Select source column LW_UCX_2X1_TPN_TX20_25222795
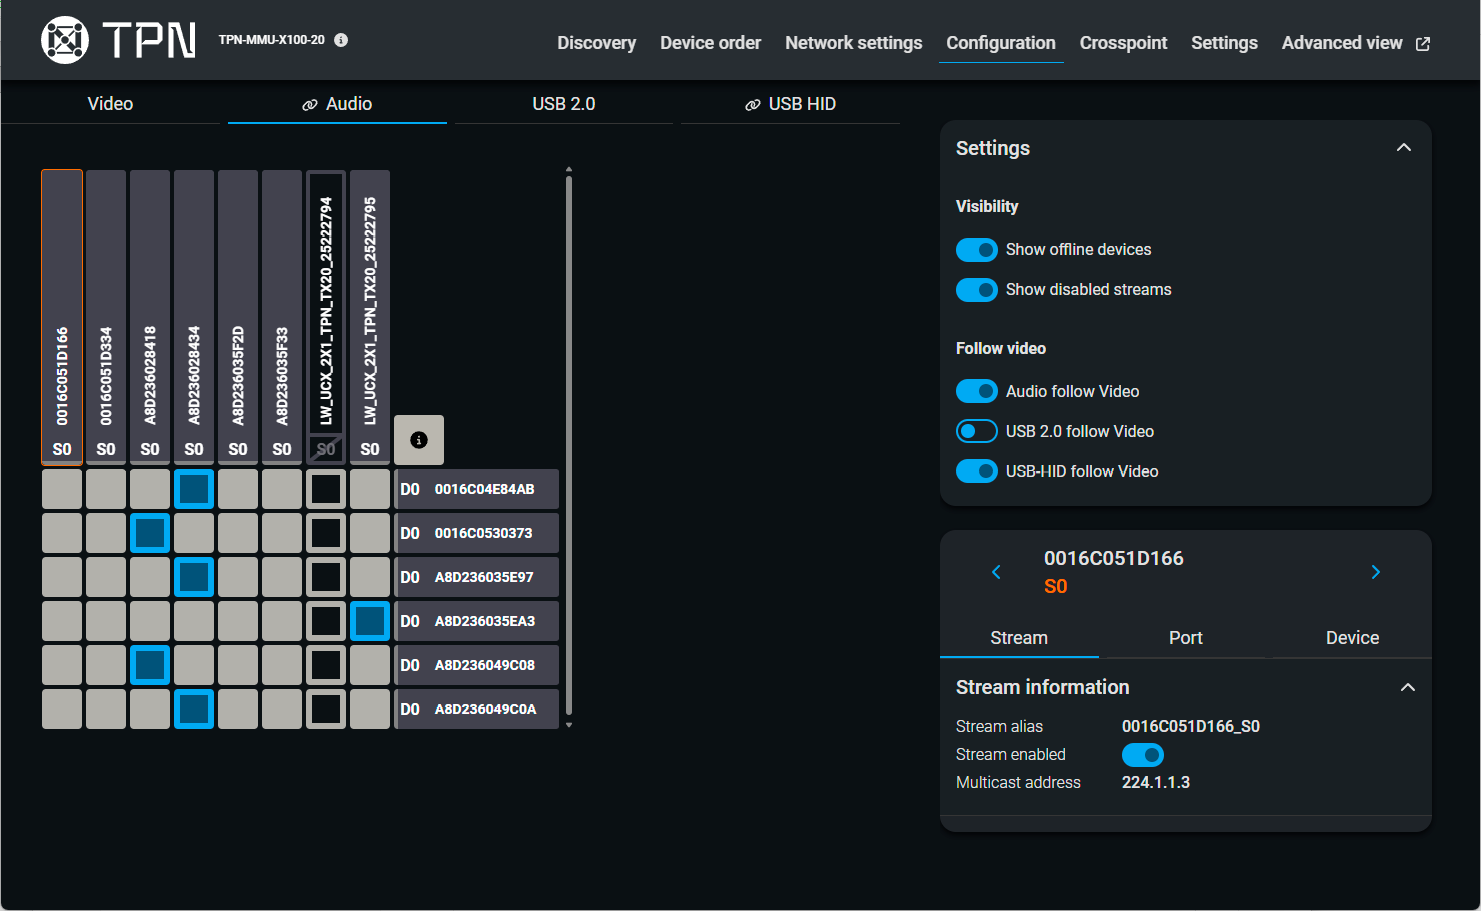 click(x=370, y=317)
